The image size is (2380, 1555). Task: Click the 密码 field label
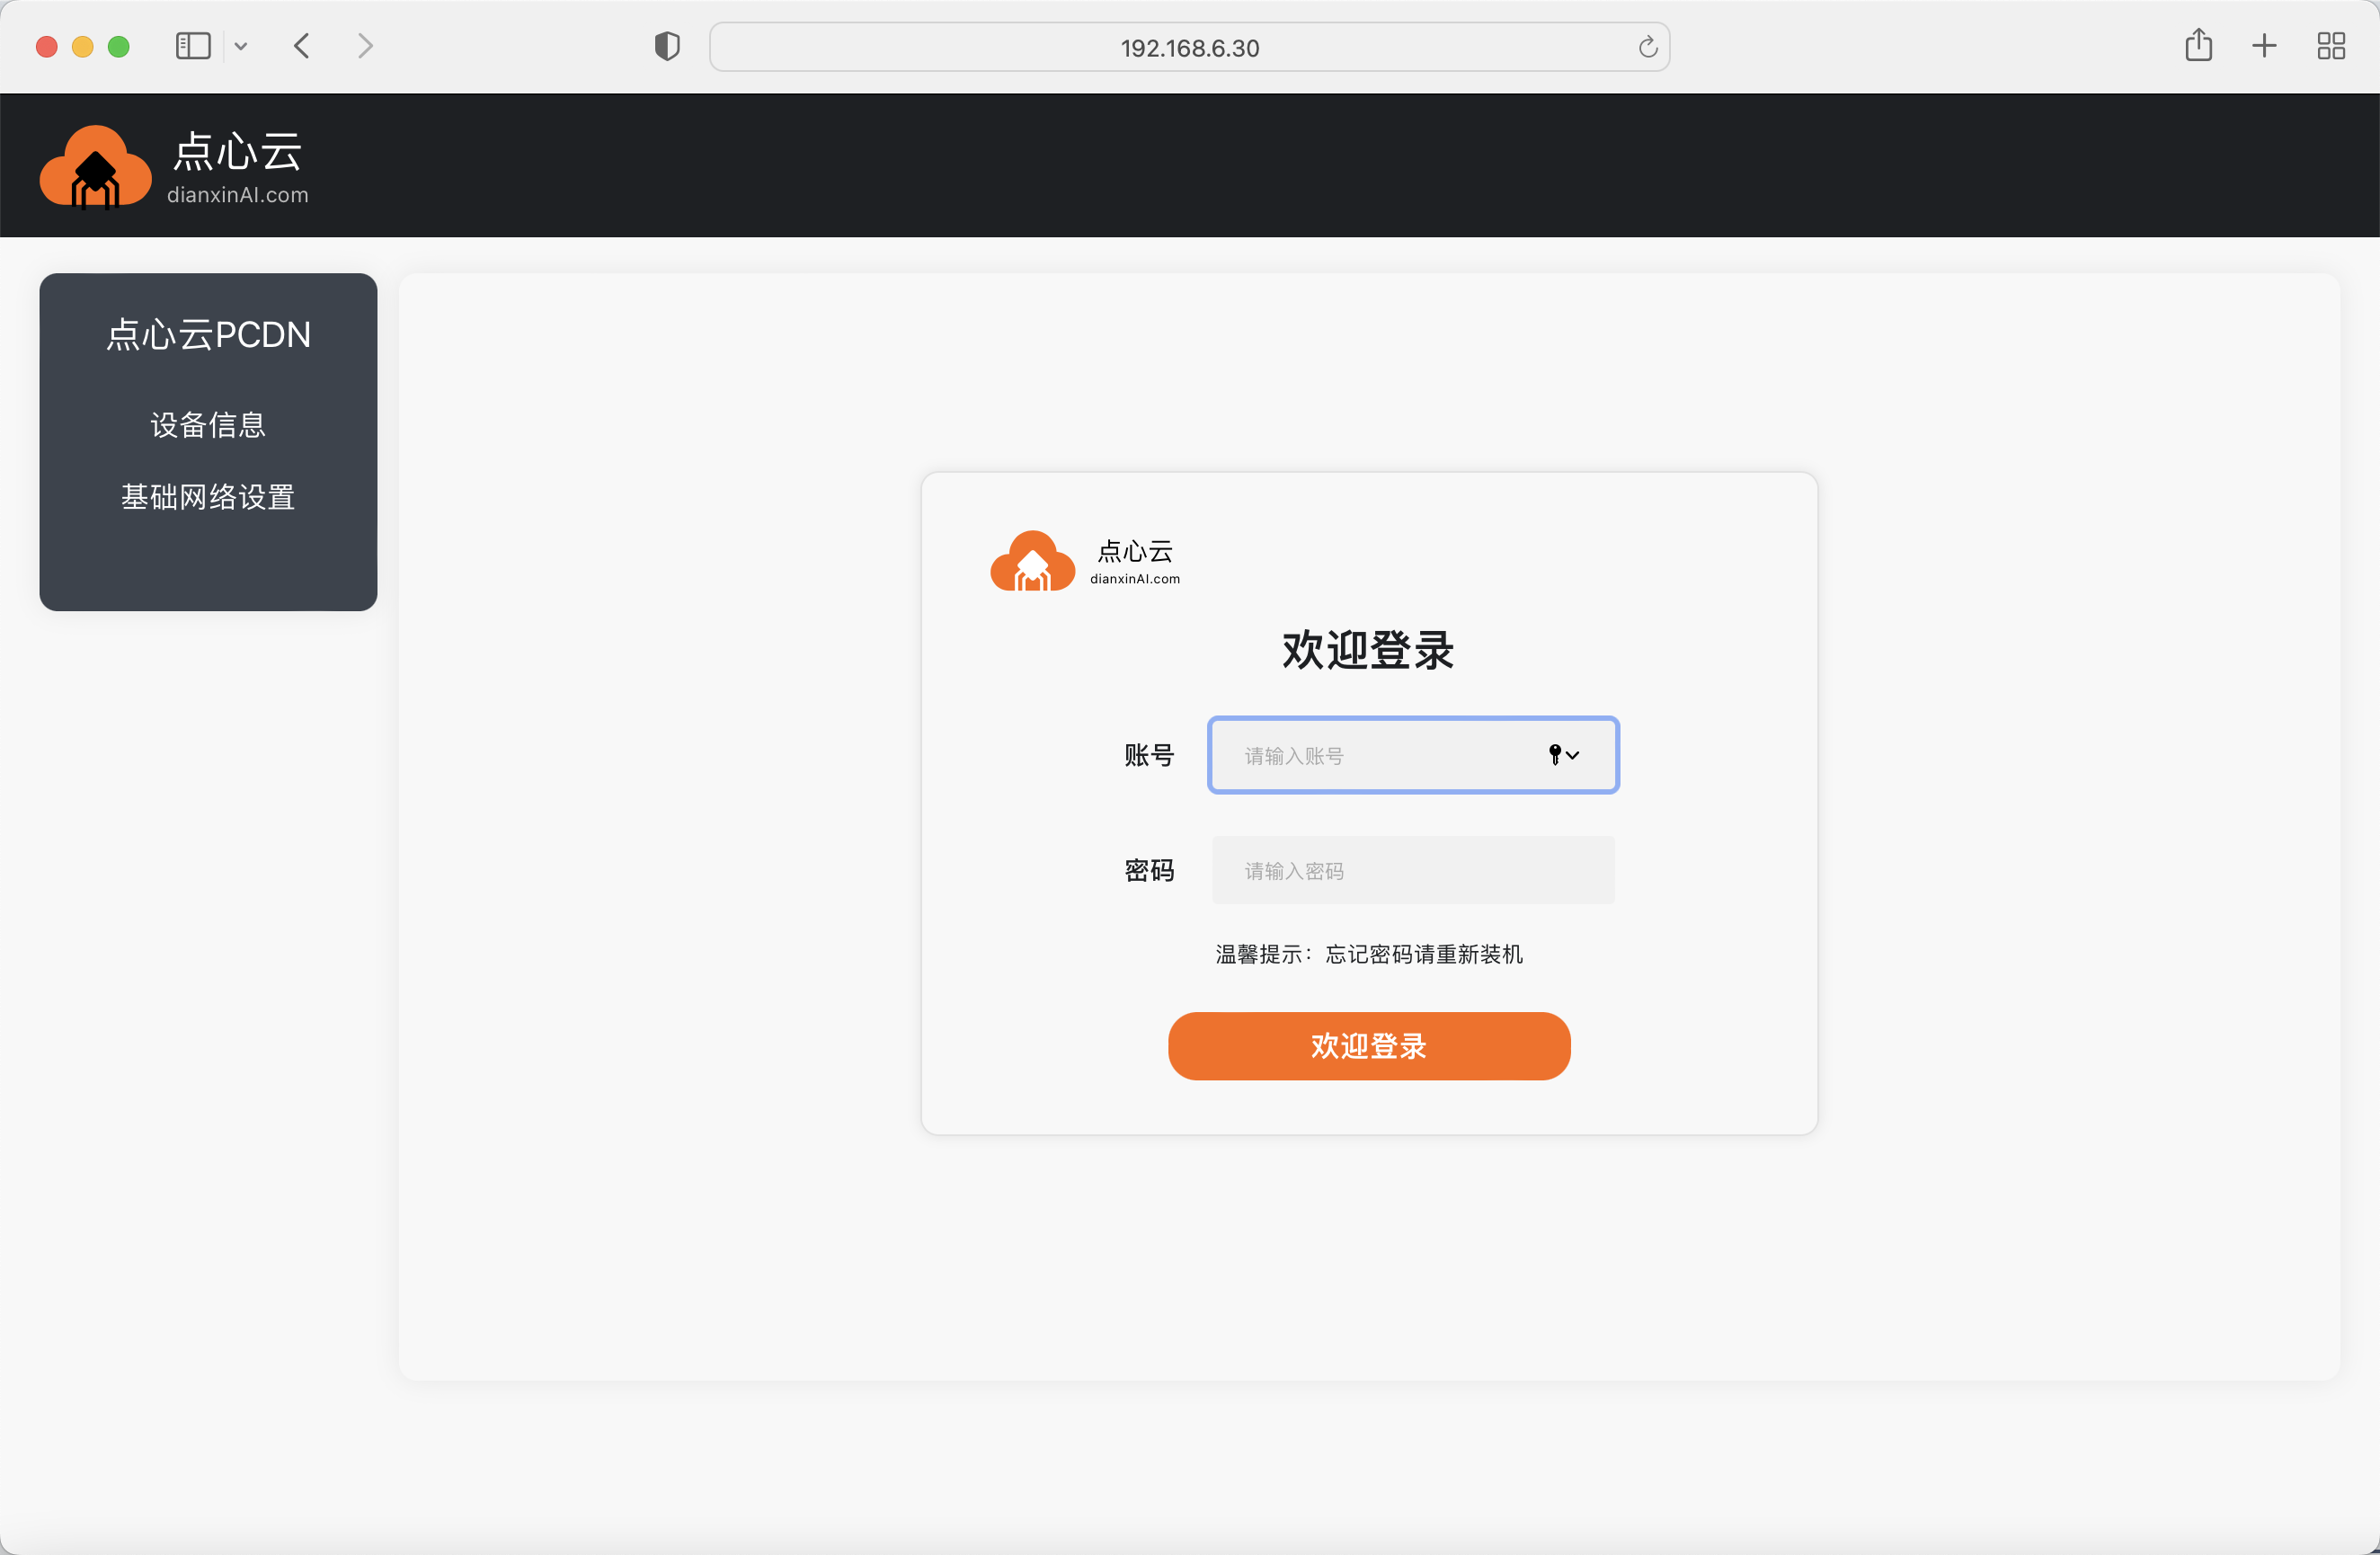pyautogui.click(x=1149, y=870)
